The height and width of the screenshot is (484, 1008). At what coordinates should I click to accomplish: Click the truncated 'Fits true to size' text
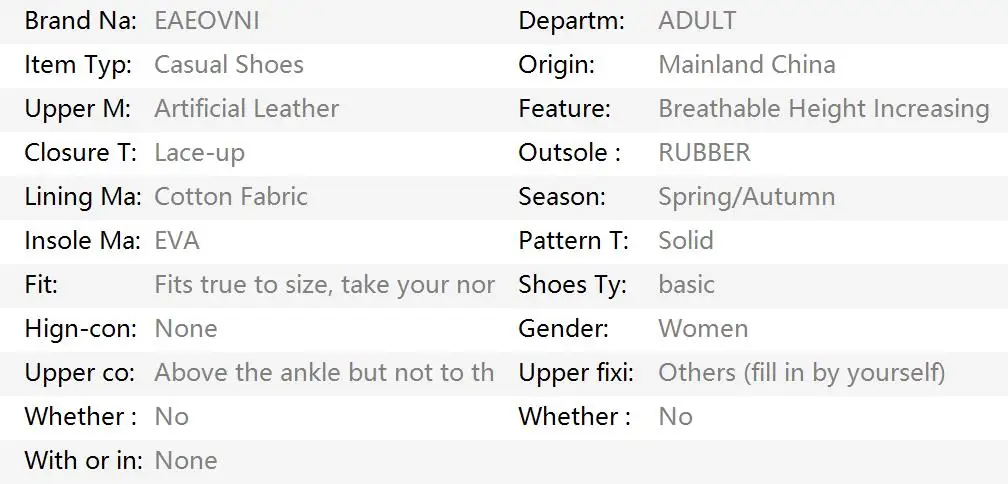(x=324, y=285)
